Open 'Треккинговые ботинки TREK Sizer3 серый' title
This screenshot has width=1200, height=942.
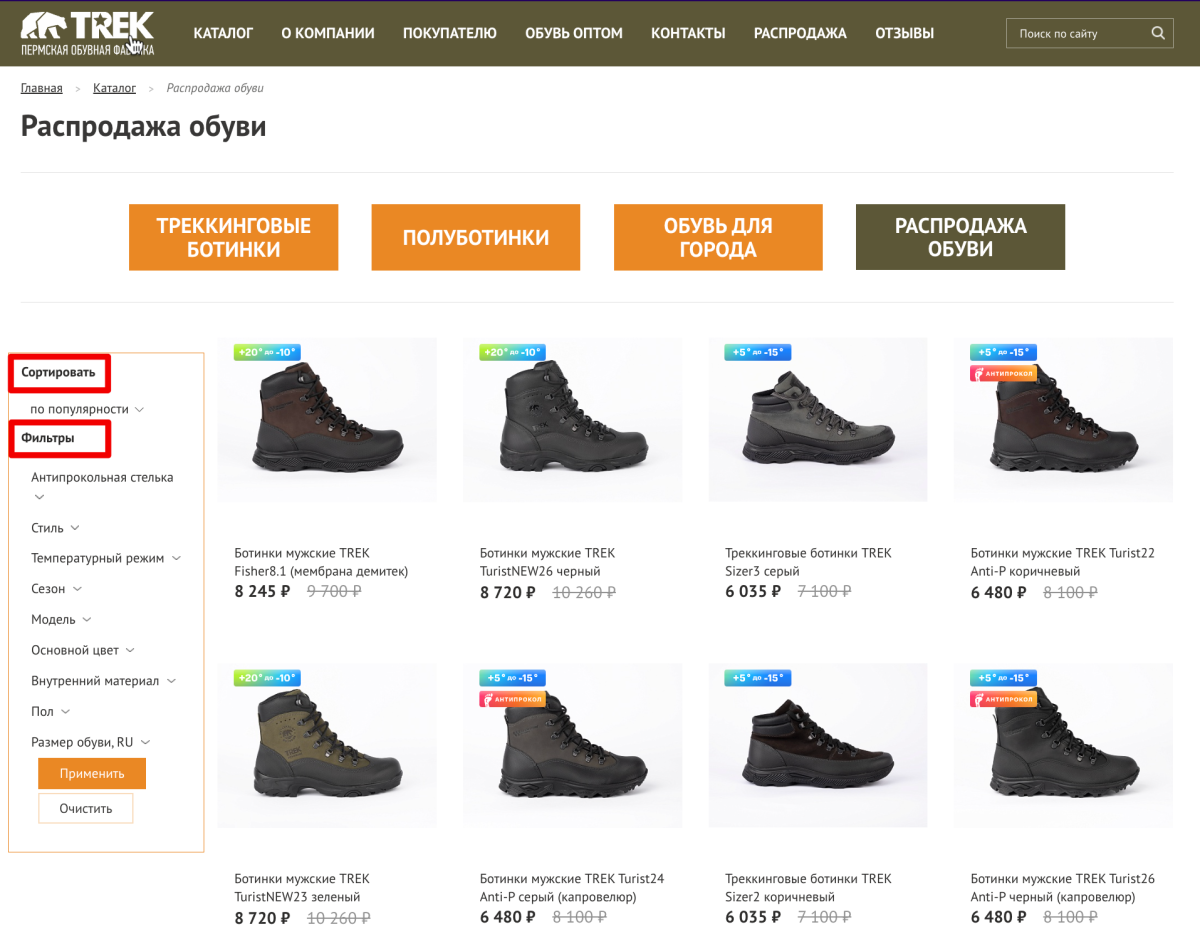(x=808, y=562)
